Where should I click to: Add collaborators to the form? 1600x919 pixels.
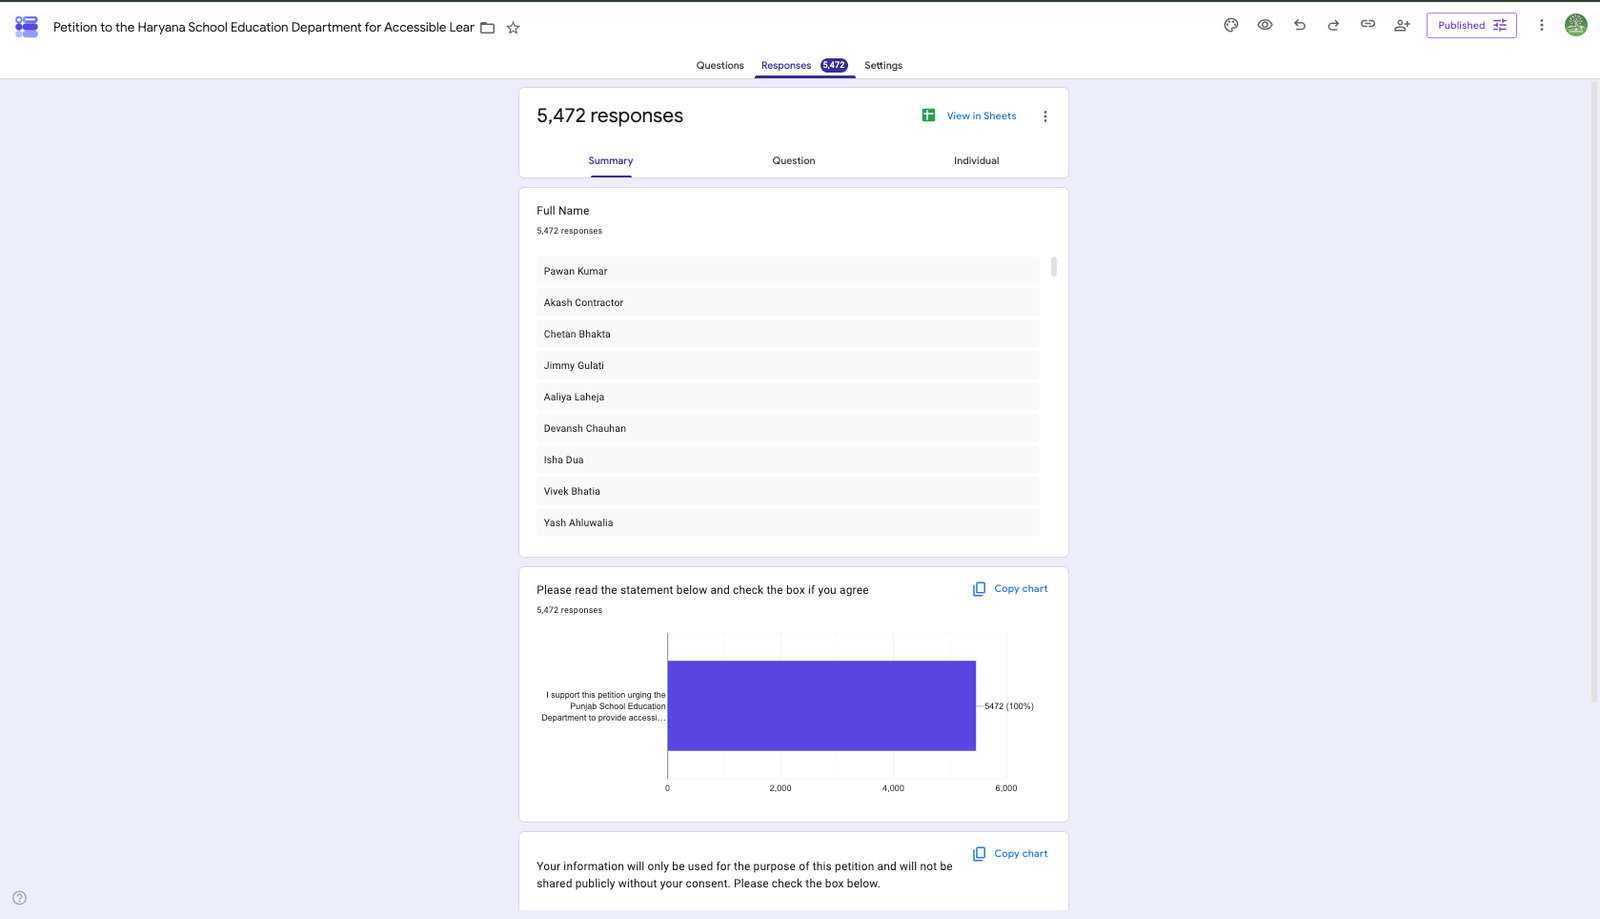1402,25
